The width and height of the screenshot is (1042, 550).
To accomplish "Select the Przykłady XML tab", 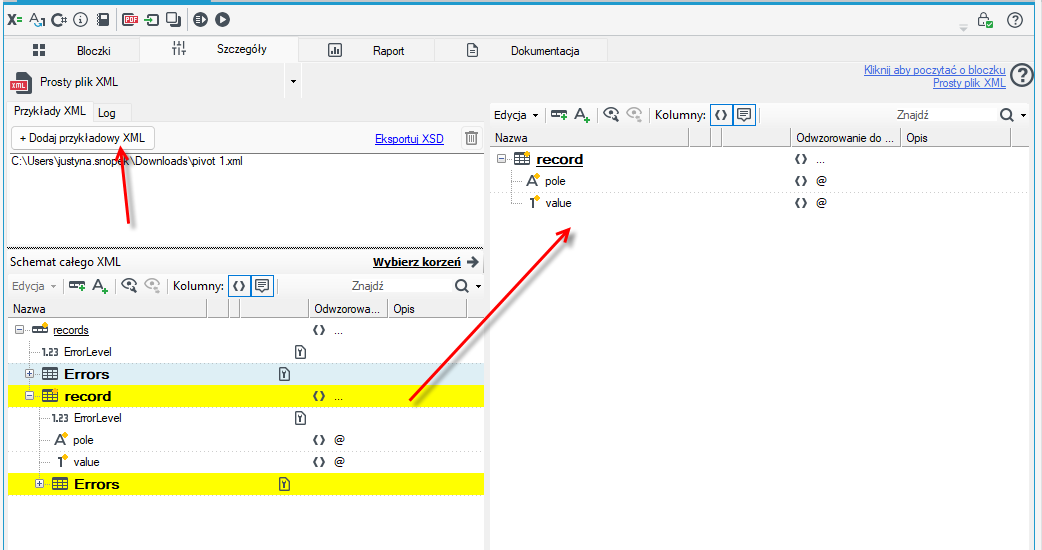I will click(x=50, y=112).
